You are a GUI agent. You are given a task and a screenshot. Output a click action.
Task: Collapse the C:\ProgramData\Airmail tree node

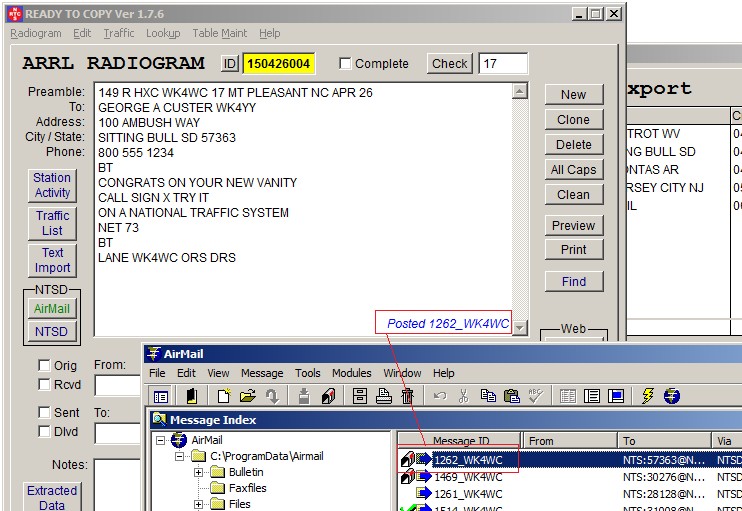click(179, 457)
